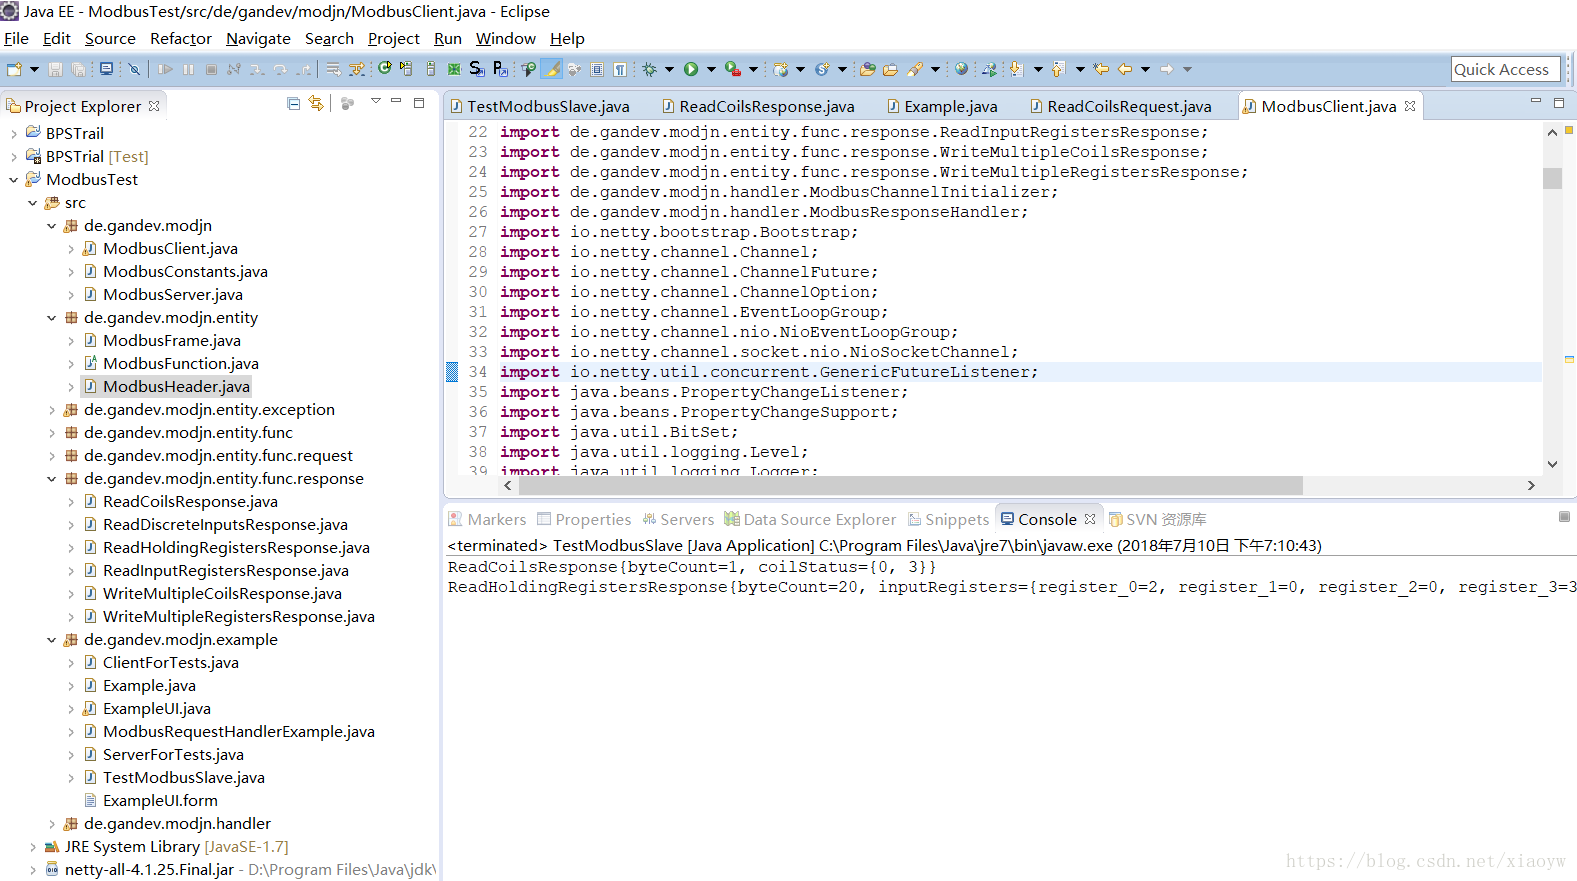Image resolution: width=1577 pixels, height=881 pixels.
Task: Select ModbusServer.java in Project Explorer
Action: coord(172,295)
